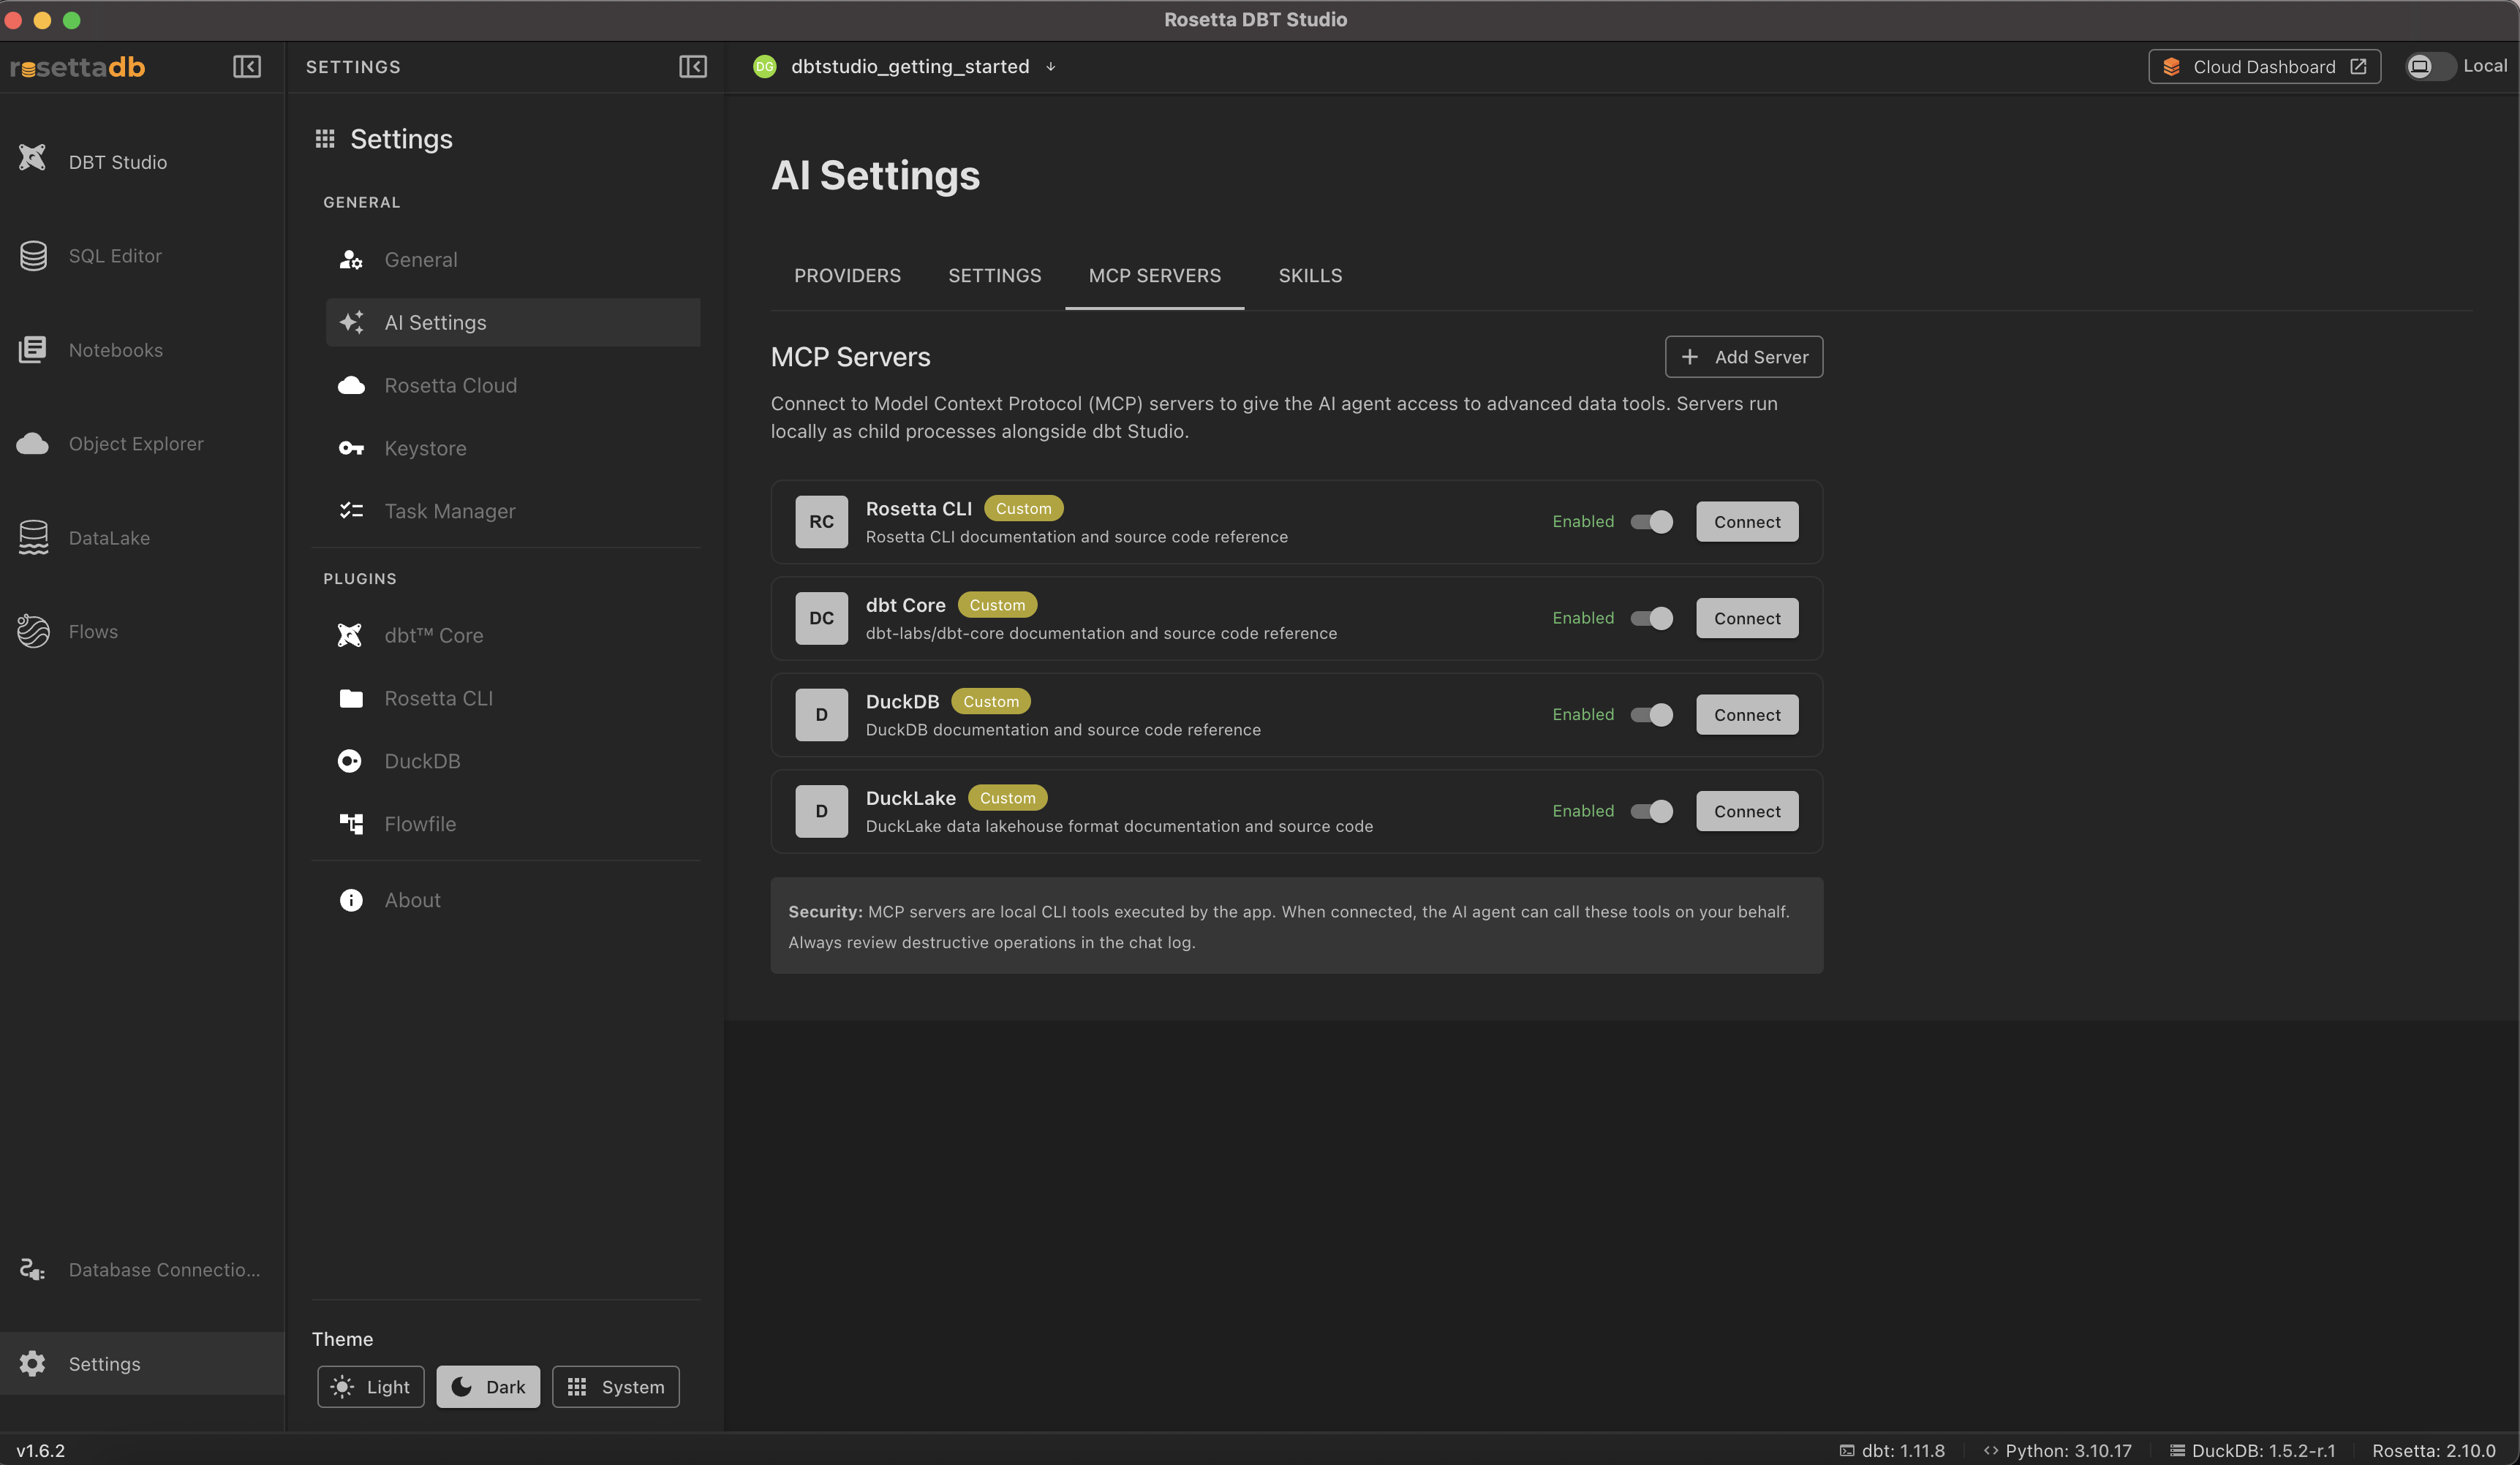Open the Flowfile plugin icon
The image size is (2520, 1465).
351,825
